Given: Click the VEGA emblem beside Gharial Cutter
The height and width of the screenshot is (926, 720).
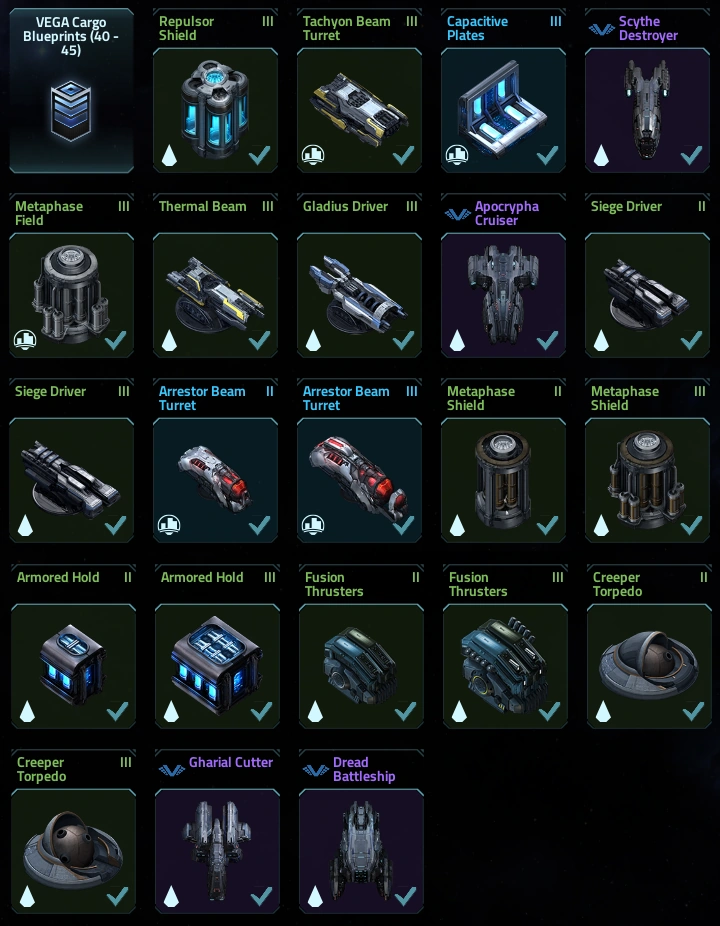Looking at the screenshot, I should [171, 770].
